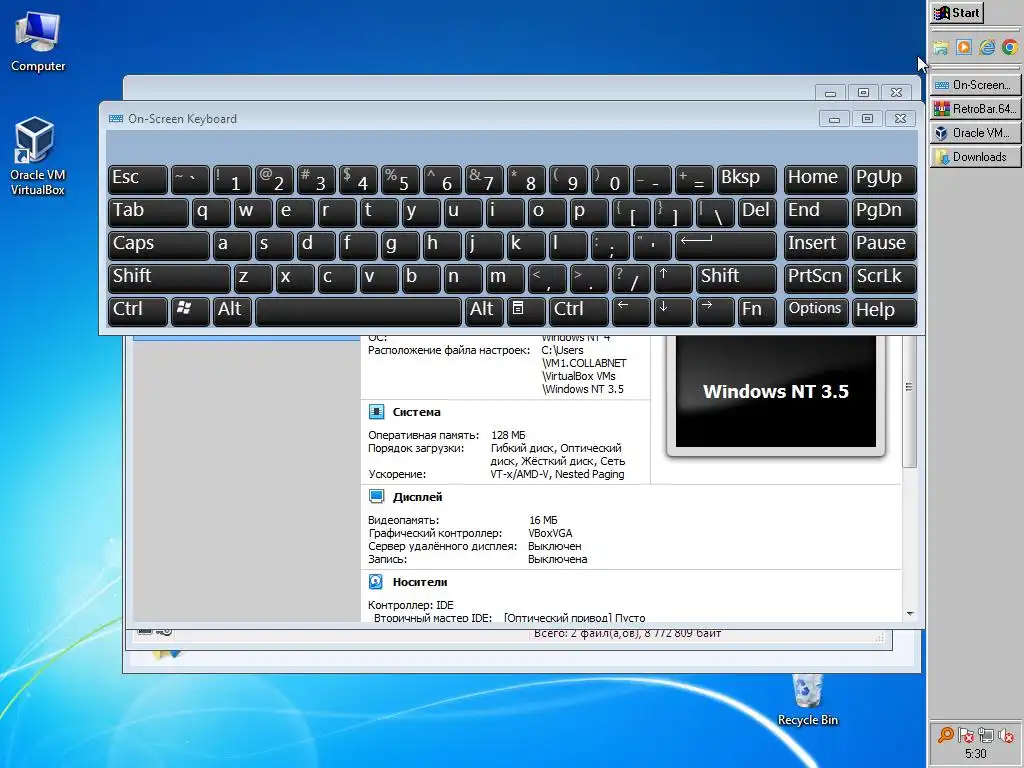The width and height of the screenshot is (1024, 768).
Task: Click Windows NT 3.5 preview thumbnail
Action: 776,391
